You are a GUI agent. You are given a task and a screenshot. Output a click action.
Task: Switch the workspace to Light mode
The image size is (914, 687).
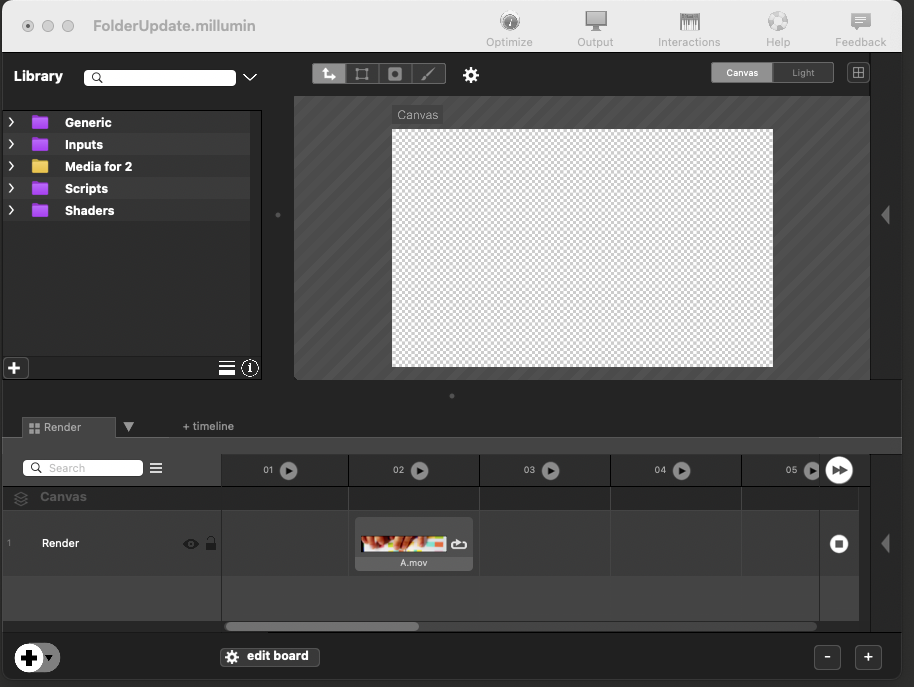click(x=803, y=73)
